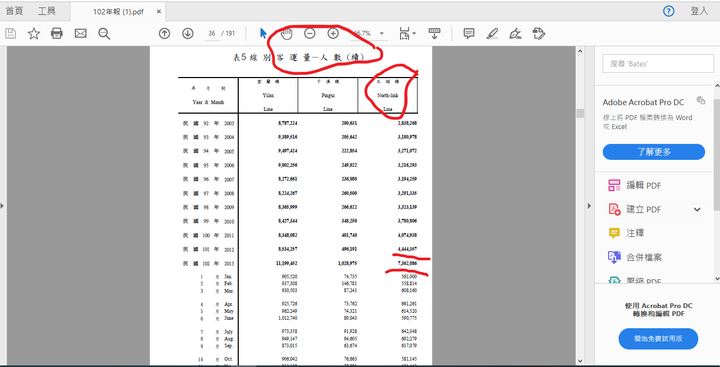720x367 pixels.
Task: Click the North-link column header text
Action: [388, 96]
